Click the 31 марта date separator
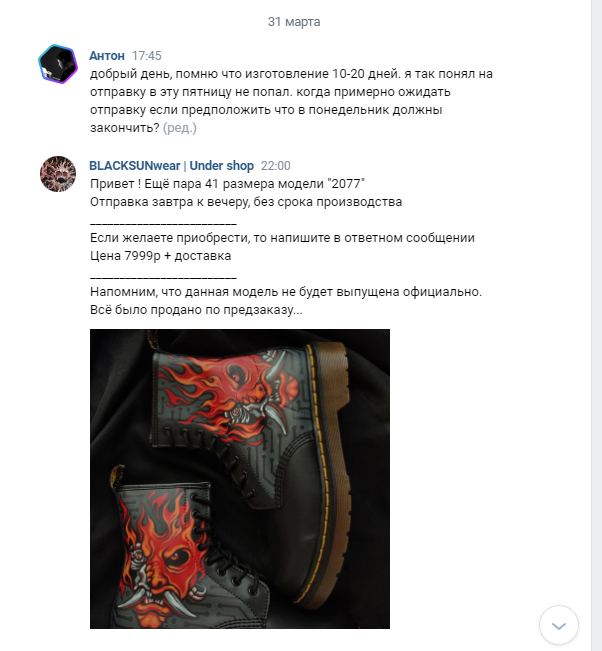 pyautogui.click(x=294, y=22)
